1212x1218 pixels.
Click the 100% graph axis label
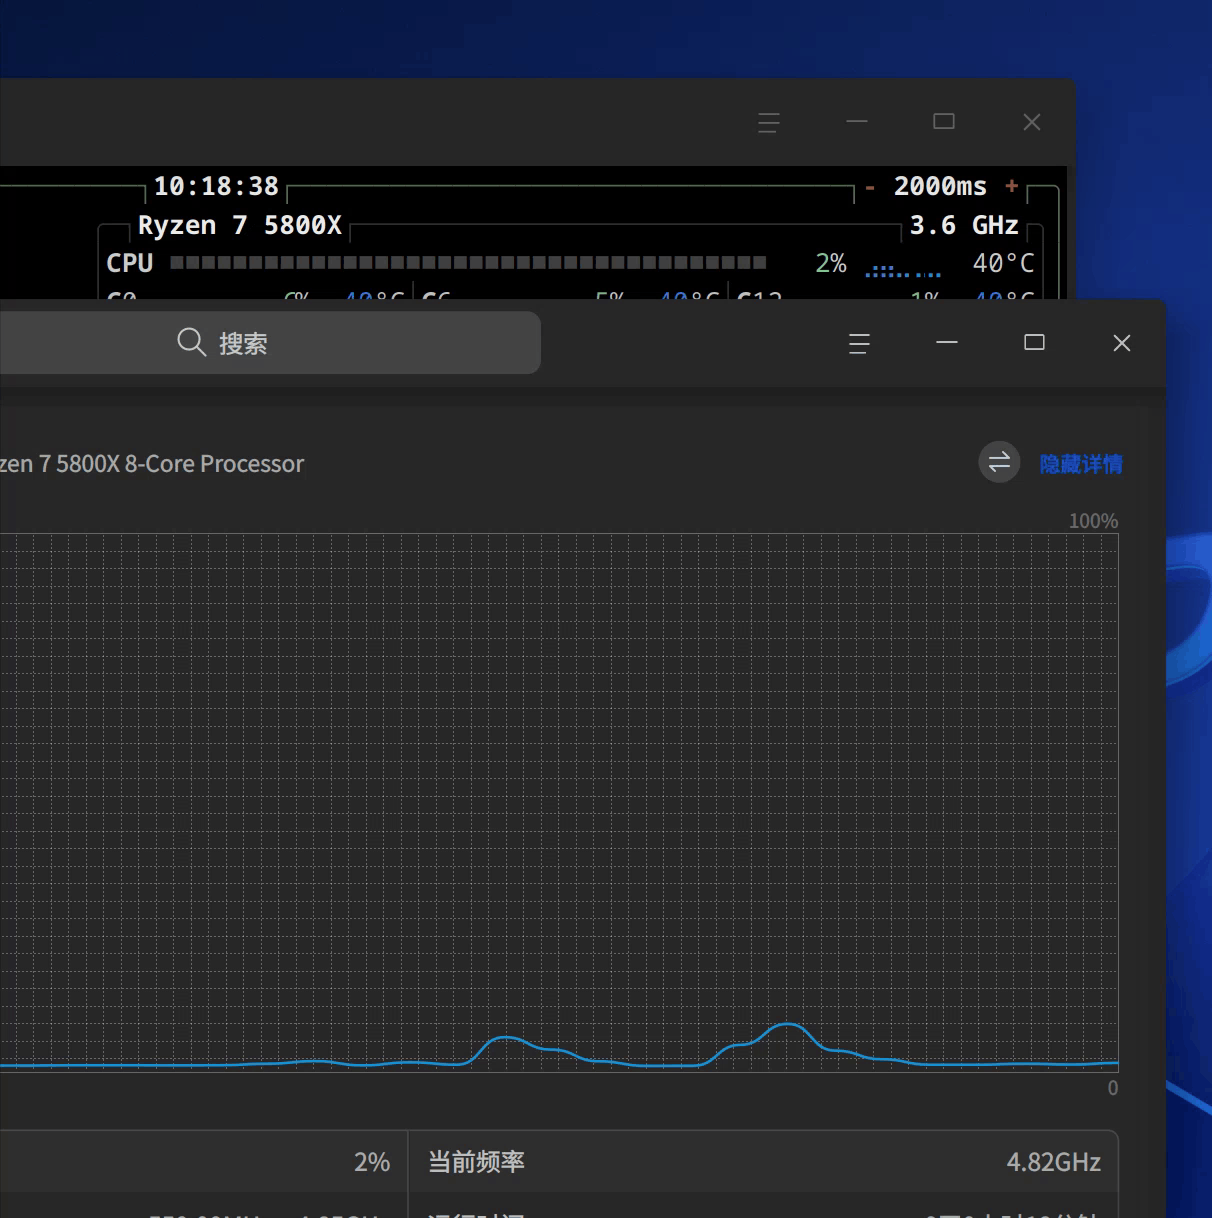(x=1093, y=521)
